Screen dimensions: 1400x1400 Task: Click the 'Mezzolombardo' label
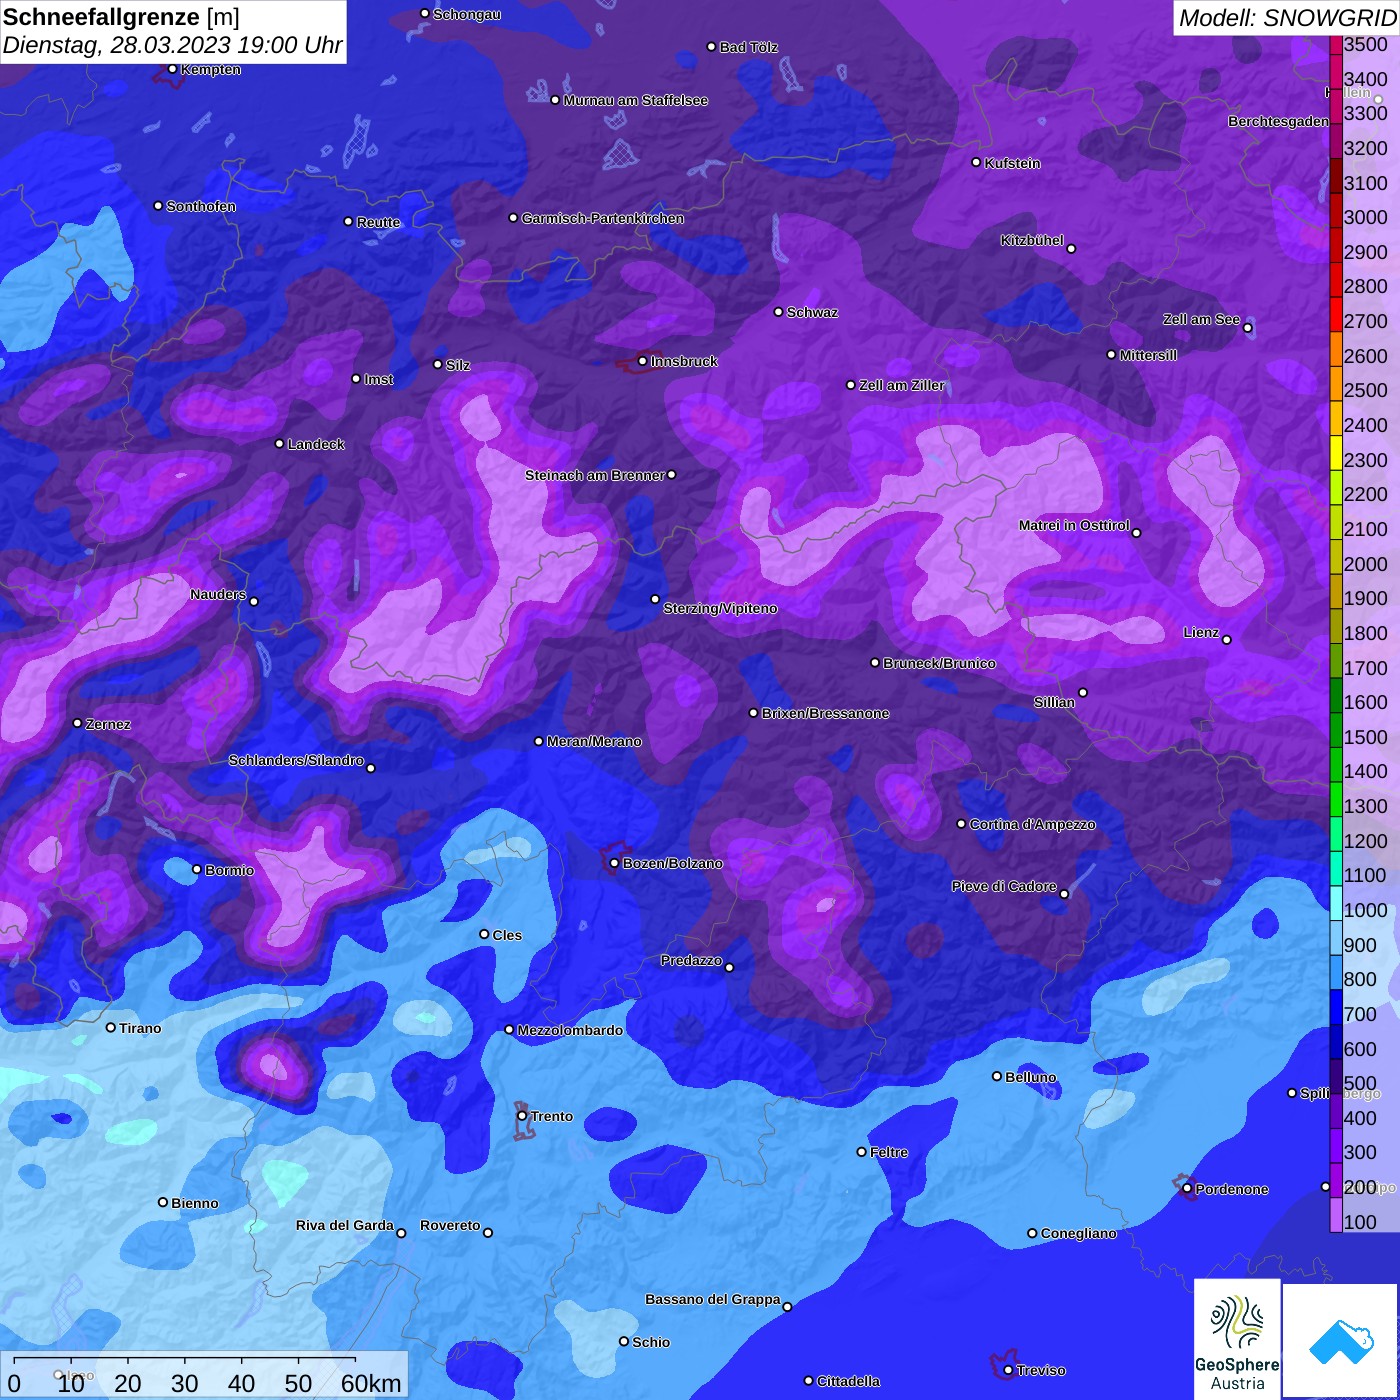pyautogui.click(x=570, y=1030)
